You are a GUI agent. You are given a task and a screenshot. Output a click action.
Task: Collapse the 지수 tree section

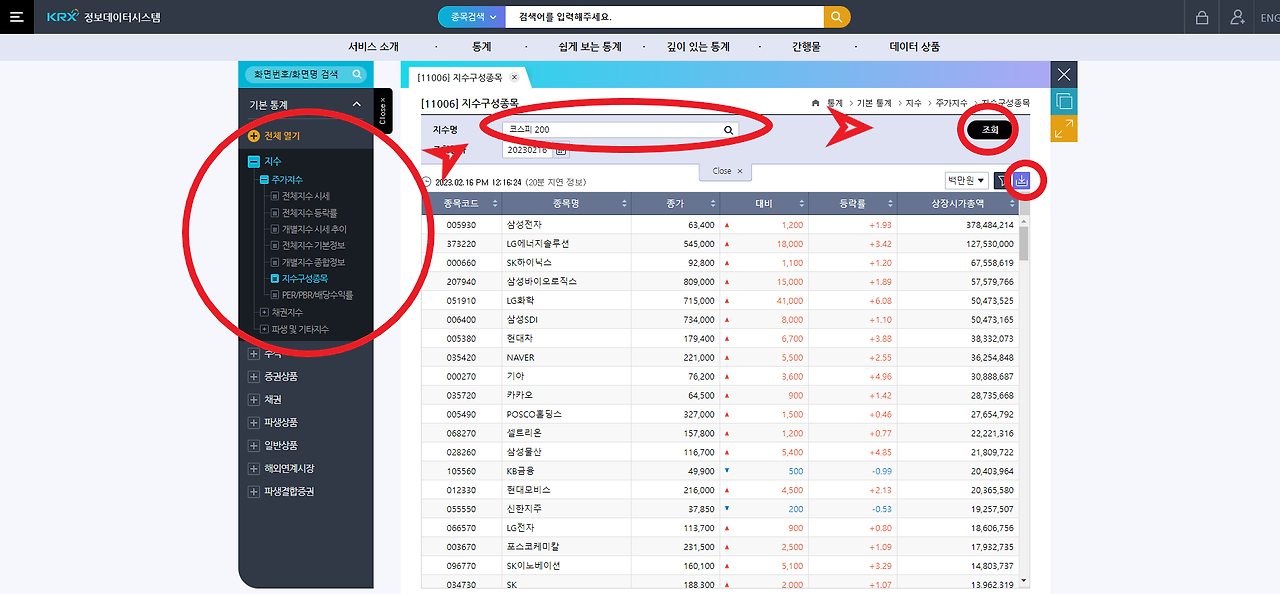(254, 161)
